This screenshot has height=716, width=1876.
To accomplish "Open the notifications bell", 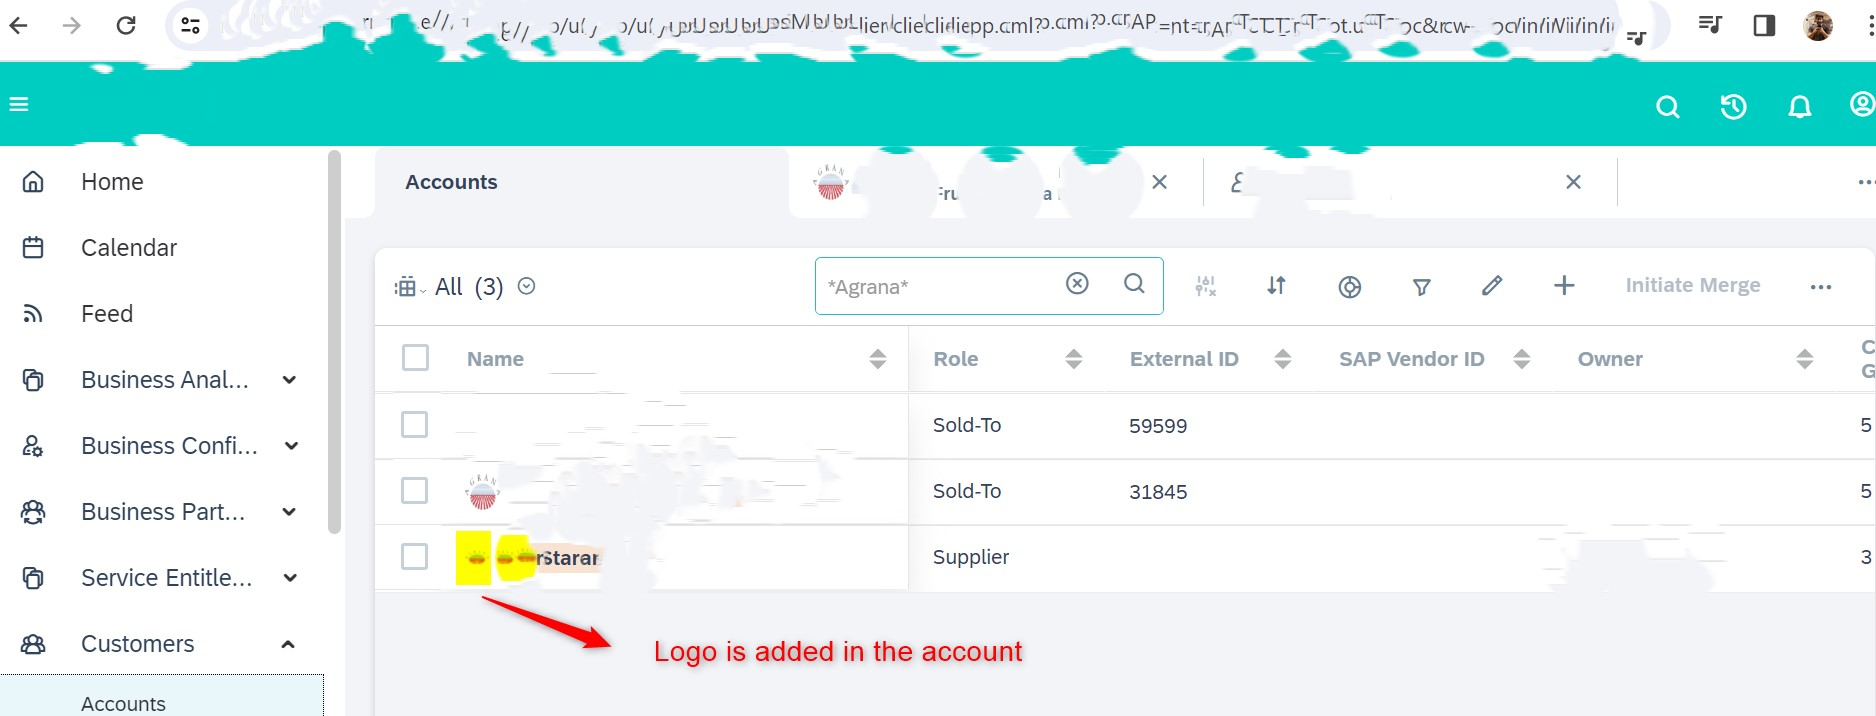I will [1799, 106].
